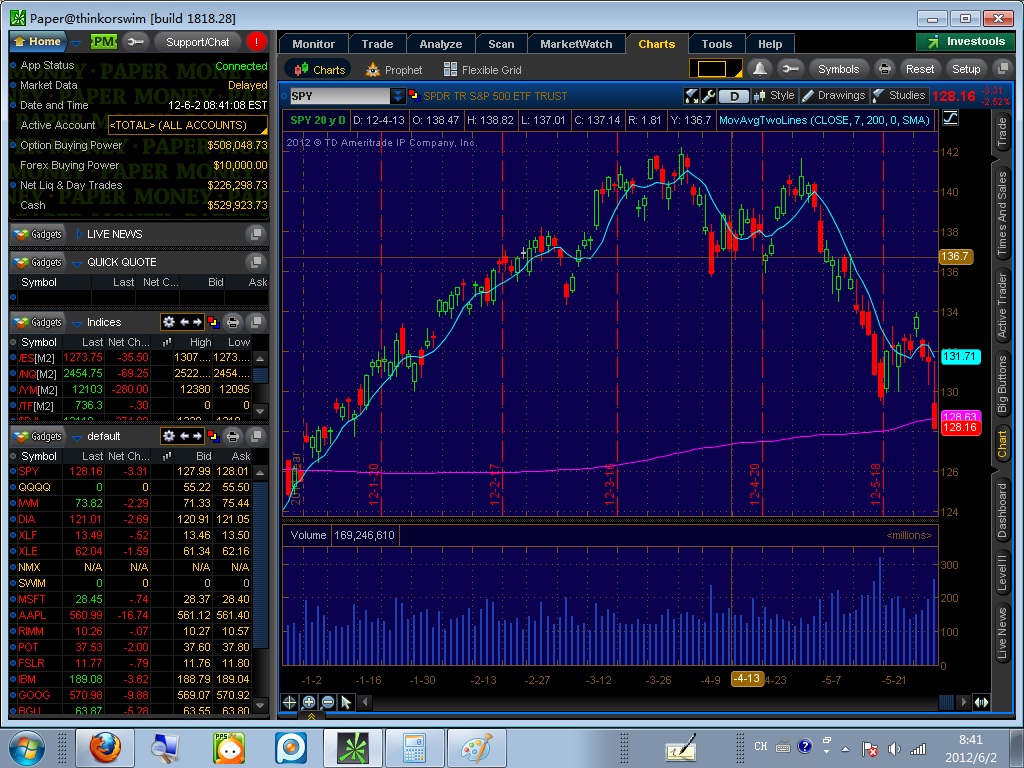Open the Investools button
This screenshot has height=768, width=1024.
pos(966,42)
